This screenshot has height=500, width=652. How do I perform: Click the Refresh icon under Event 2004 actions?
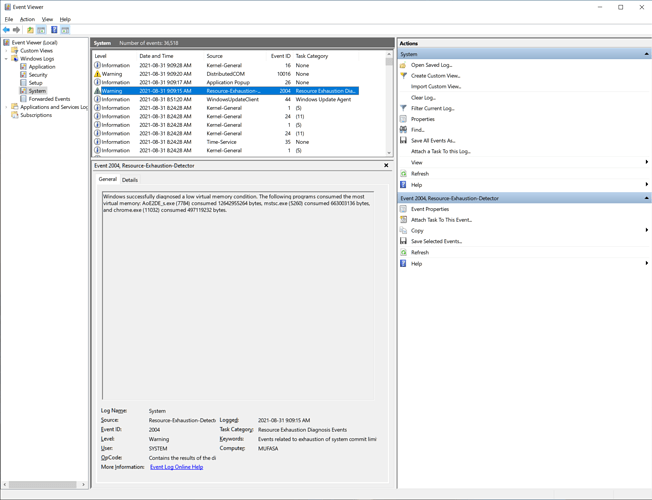(403, 252)
